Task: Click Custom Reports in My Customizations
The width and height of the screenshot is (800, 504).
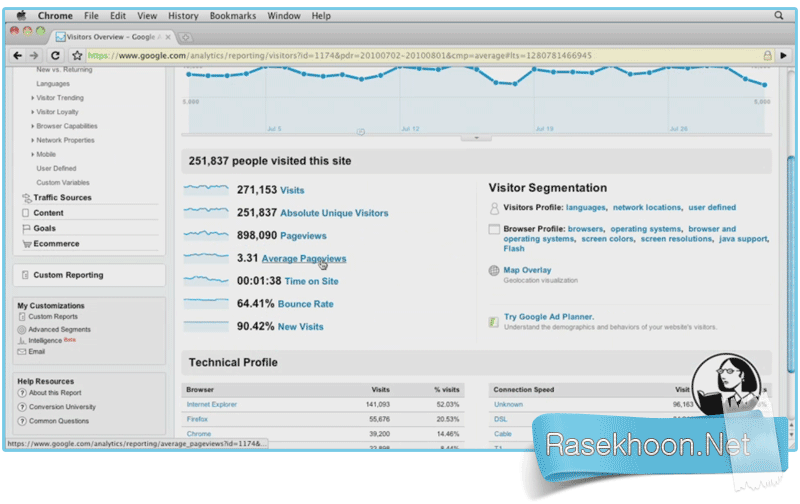Action: click(53, 317)
